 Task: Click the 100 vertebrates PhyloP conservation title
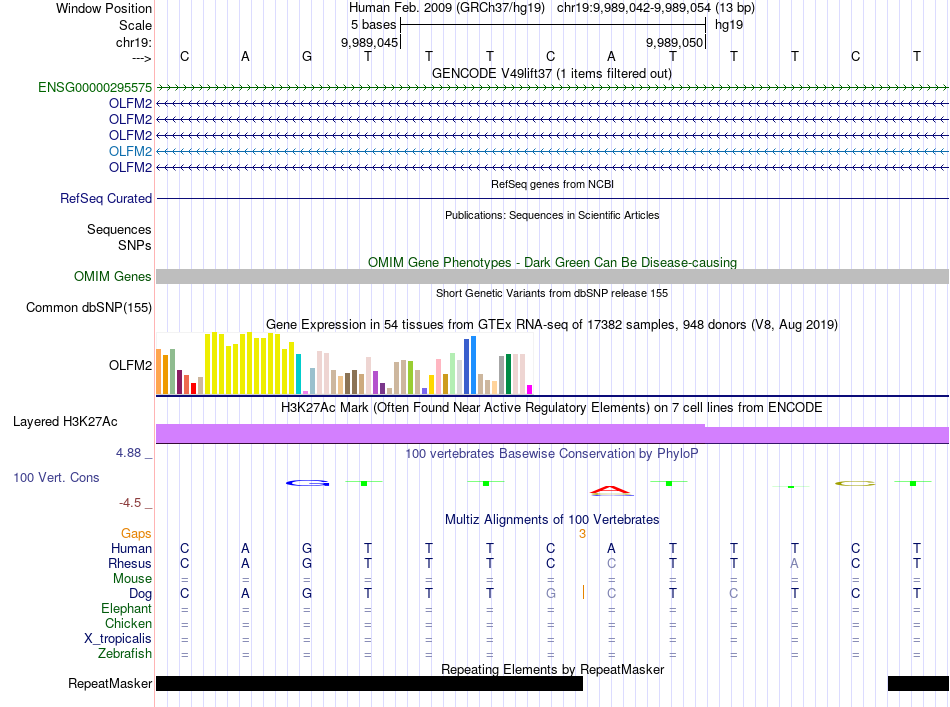(552, 453)
